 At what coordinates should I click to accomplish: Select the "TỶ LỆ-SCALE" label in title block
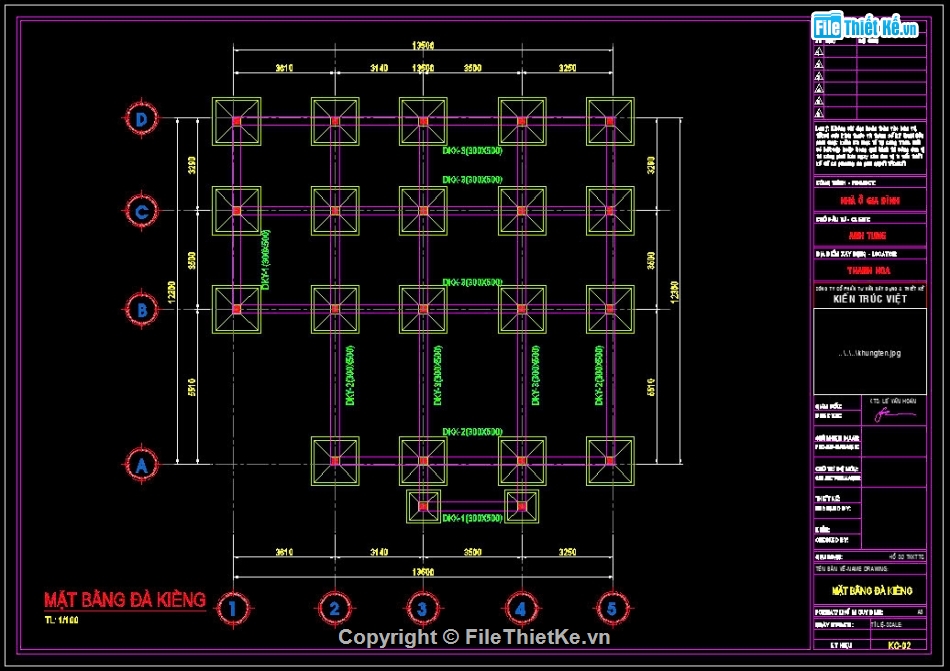886,624
